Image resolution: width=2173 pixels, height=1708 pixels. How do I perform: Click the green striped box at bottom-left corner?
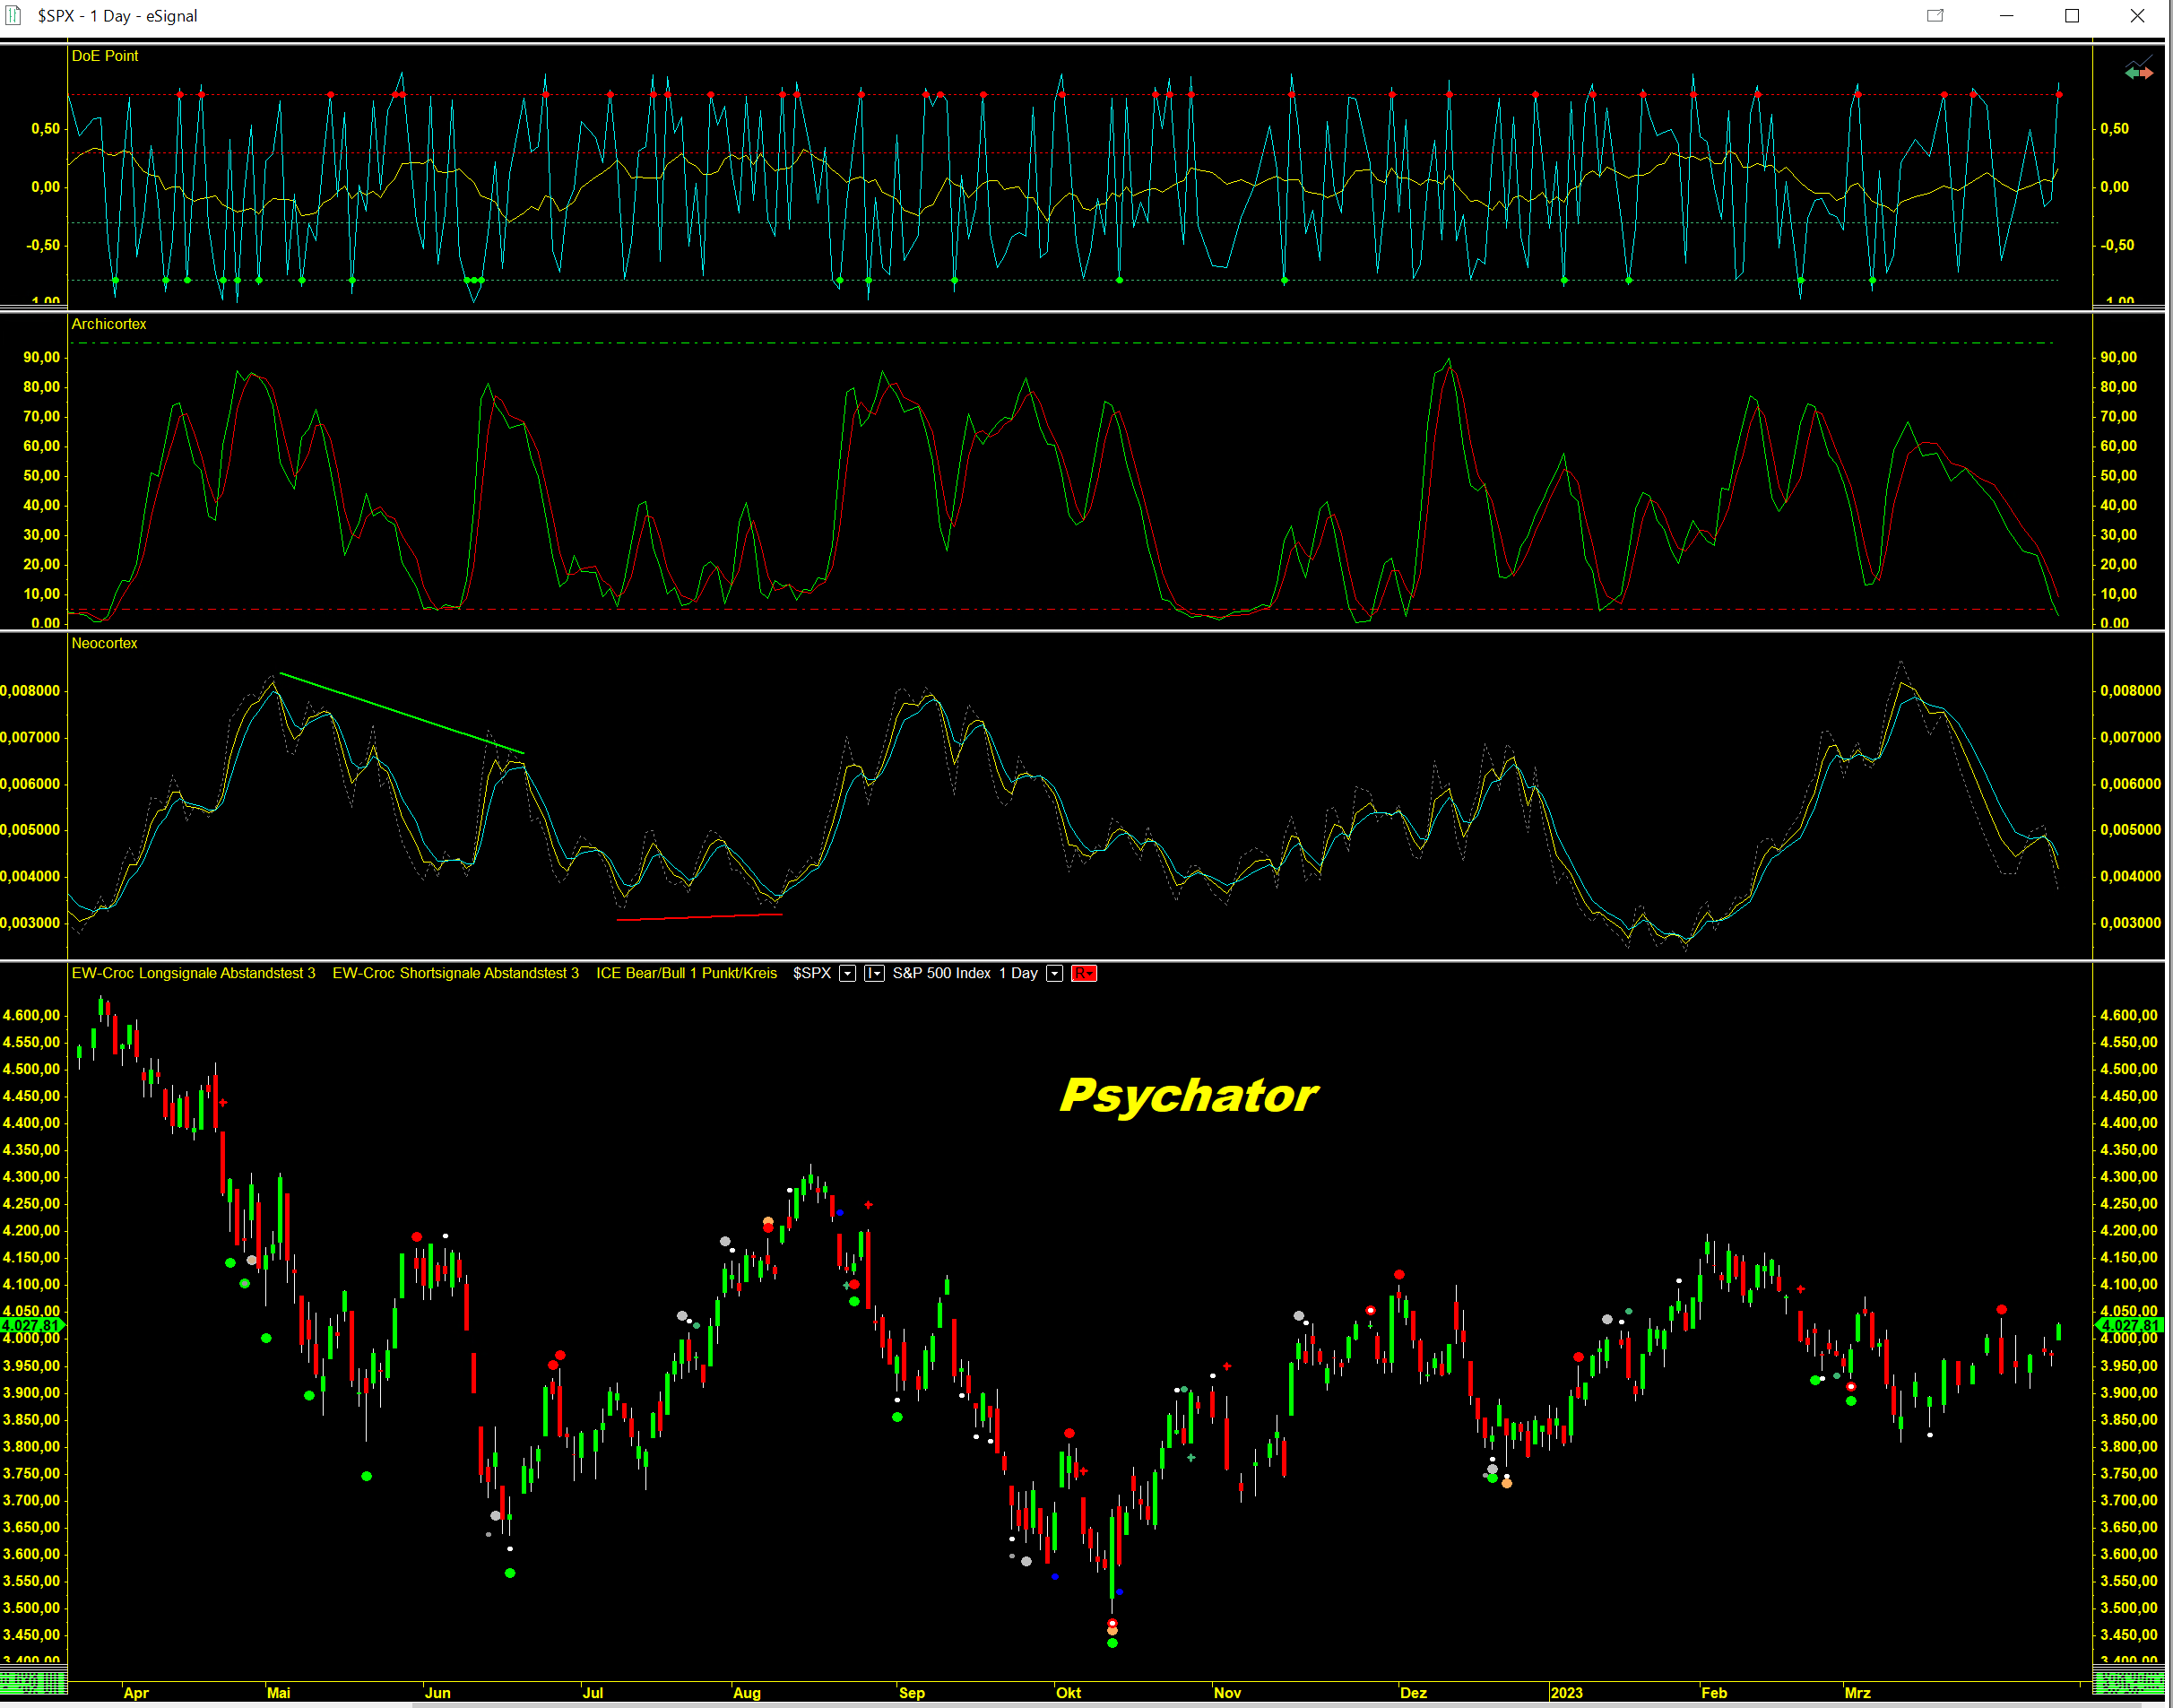33,1683
